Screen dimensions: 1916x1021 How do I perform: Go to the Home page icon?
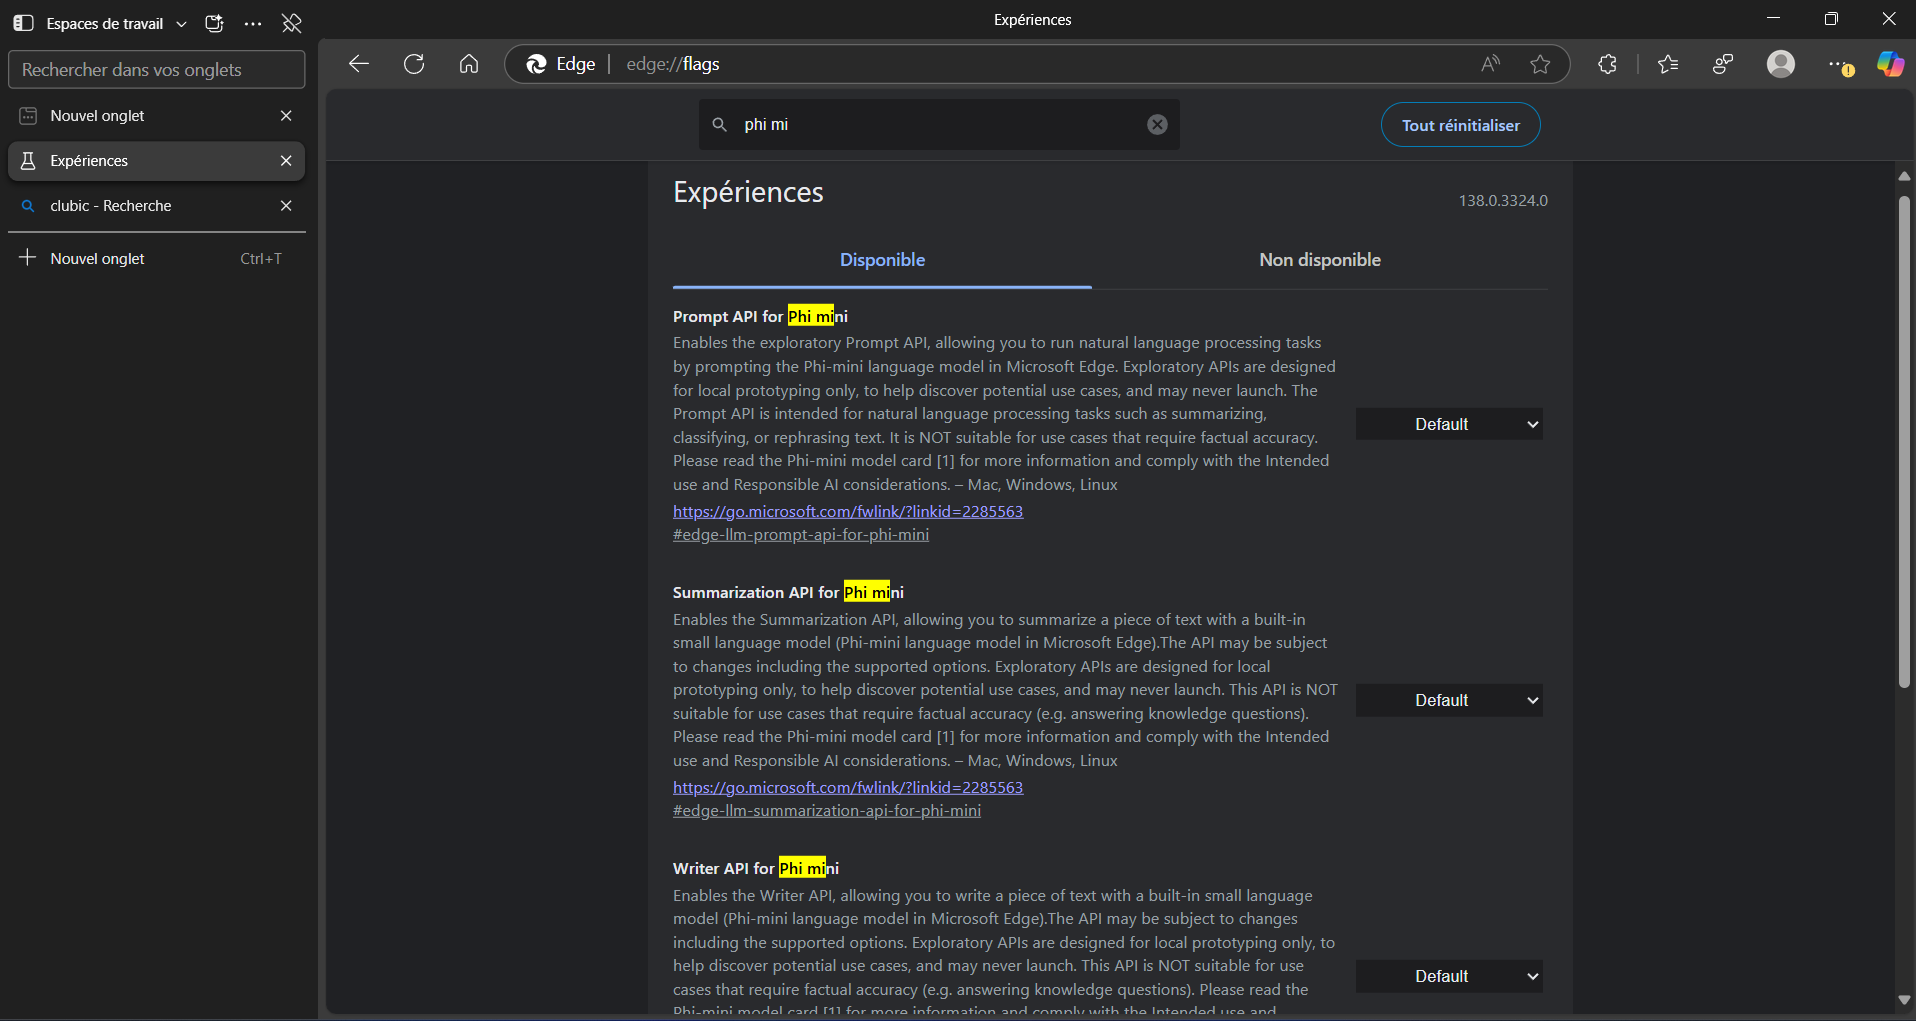click(x=469, y=64)
